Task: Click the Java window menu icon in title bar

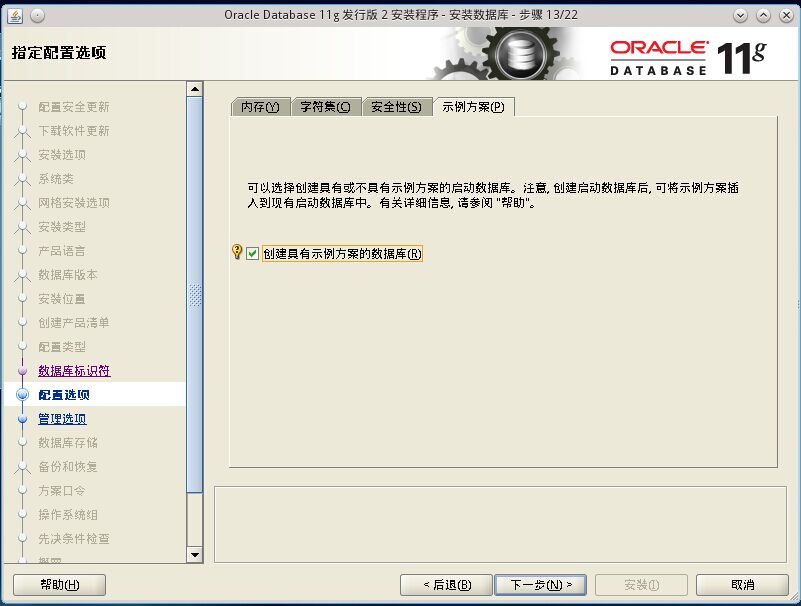Action: pos(15,15)
